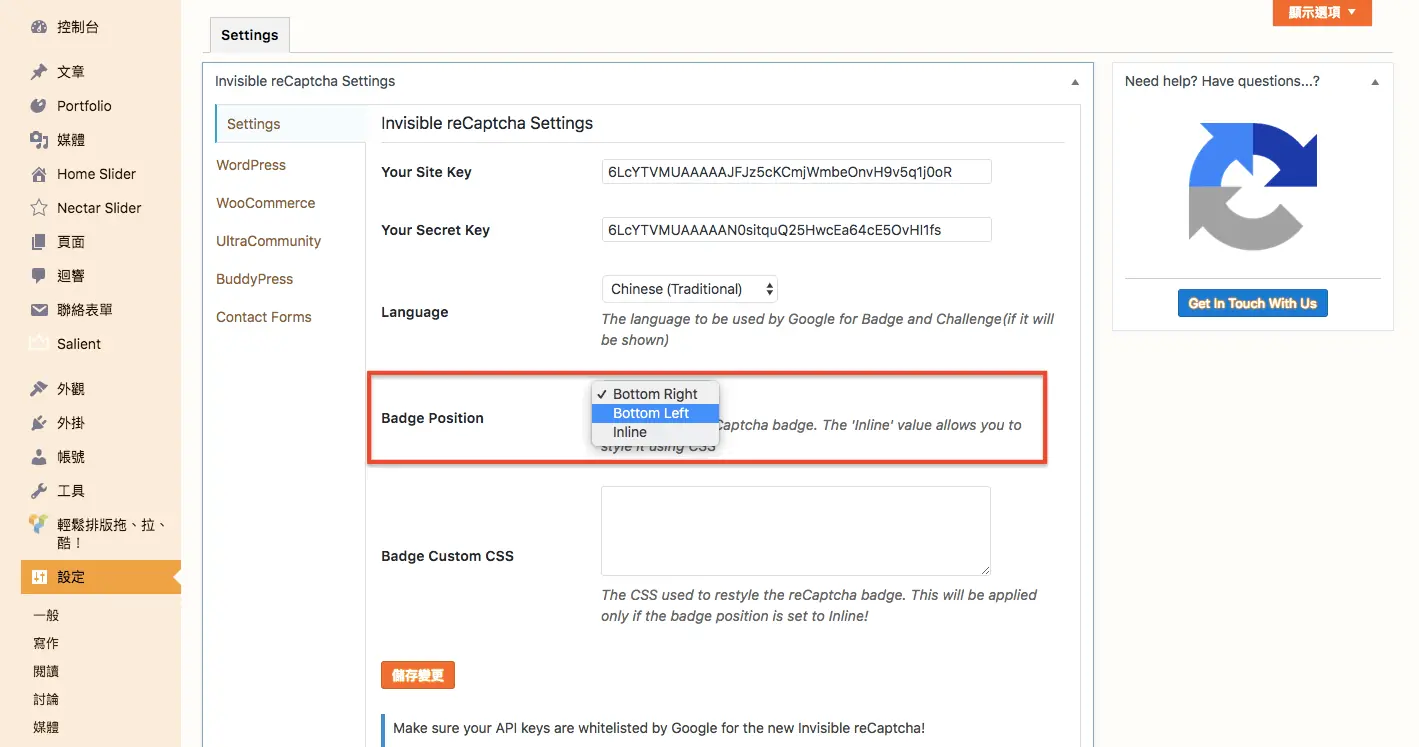This screenshot has width=1419, height=747.
Task: Click the 控制台 dashboard icon
Action: (x=39, y=27)
